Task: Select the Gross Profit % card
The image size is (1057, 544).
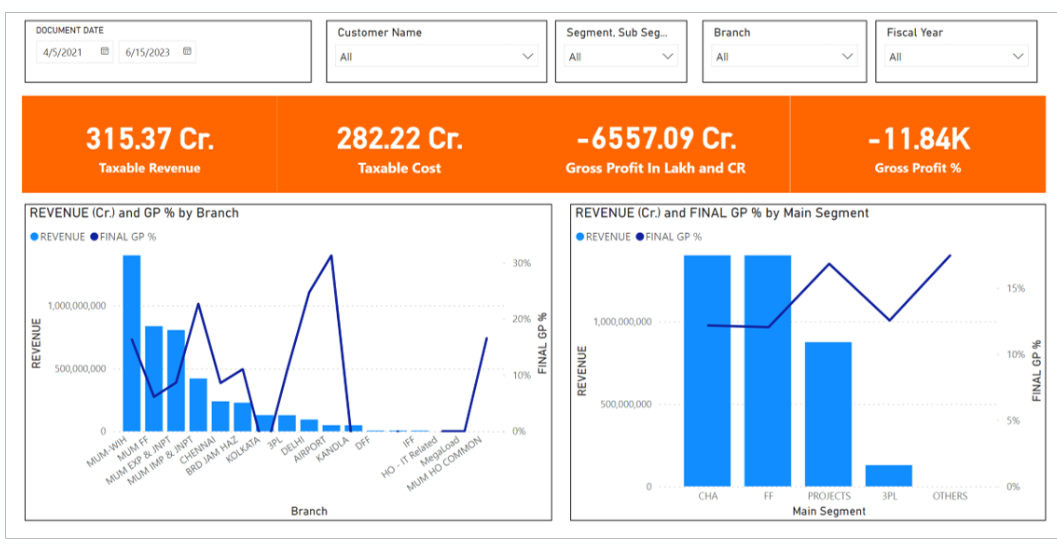Action: [x=917, y=145]
